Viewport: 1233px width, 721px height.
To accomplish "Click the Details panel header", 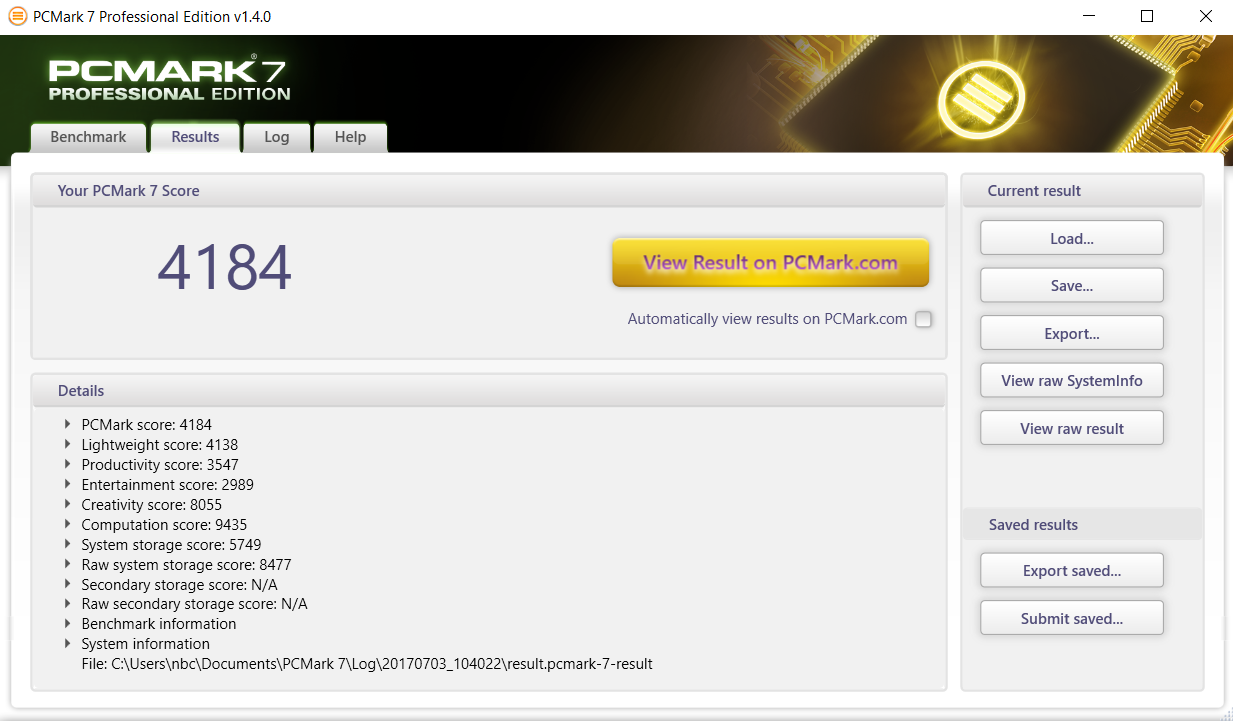I will click(x=489, y=391).
